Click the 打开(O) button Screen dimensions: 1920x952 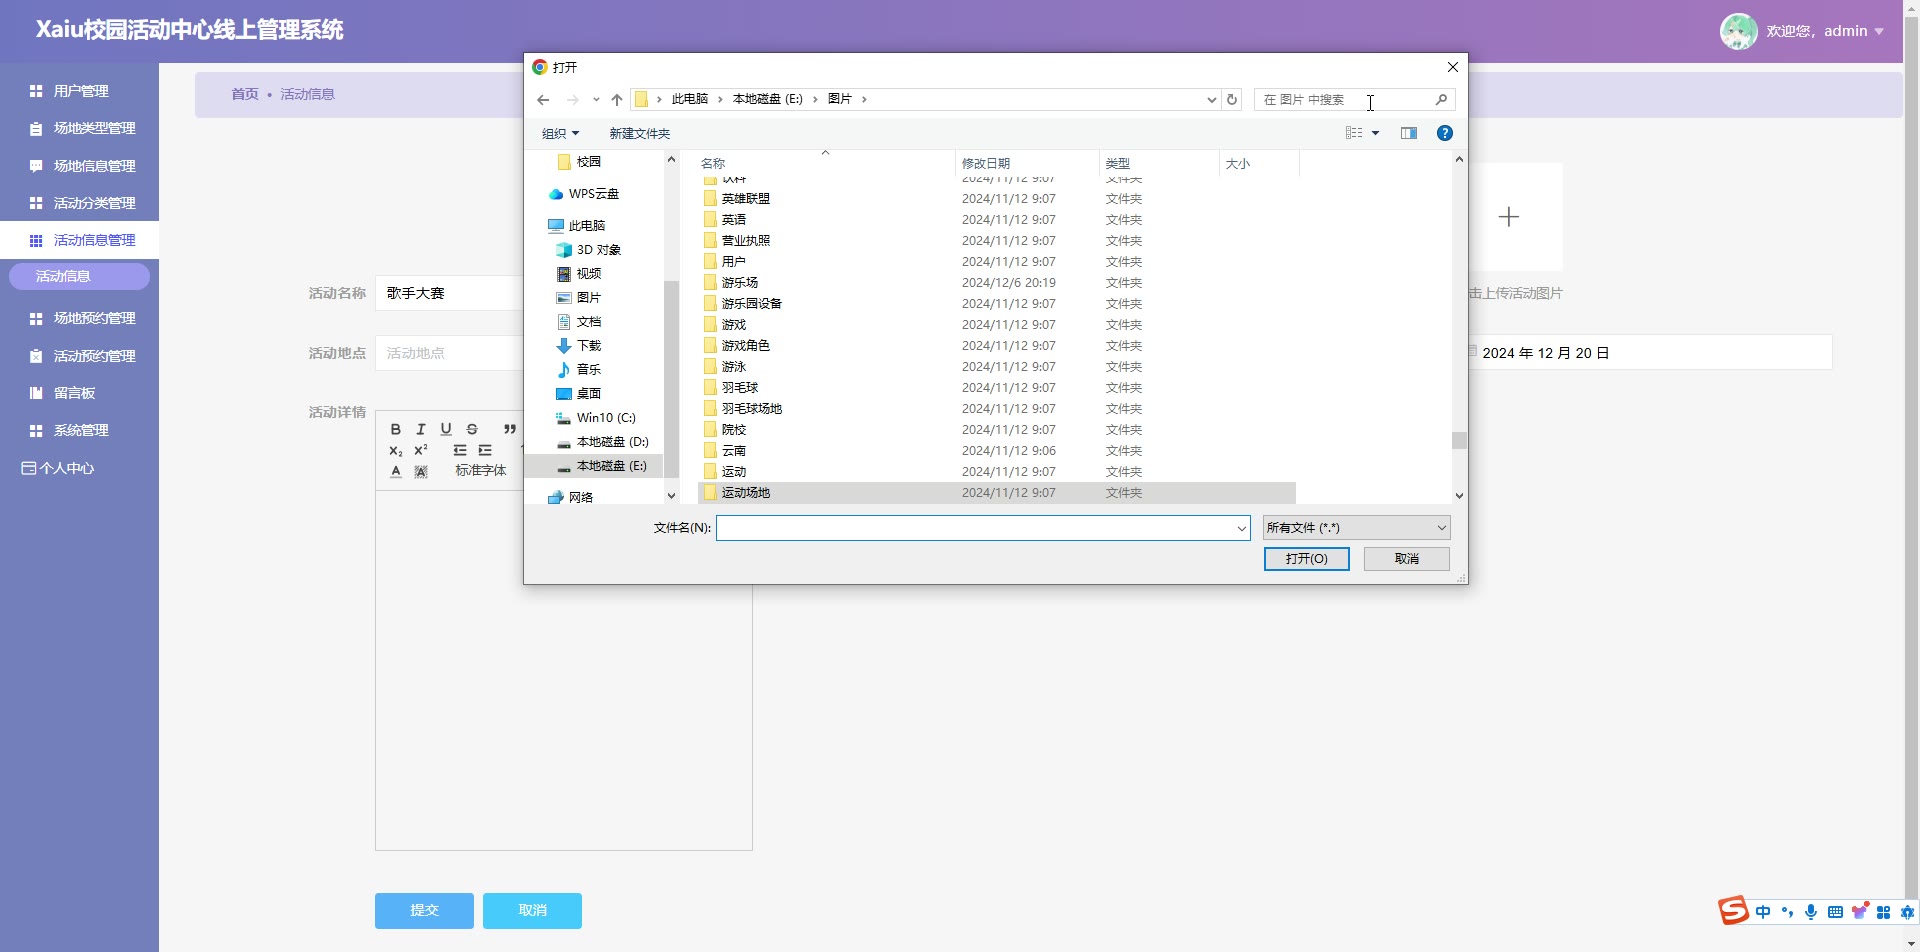[1306, 559]
